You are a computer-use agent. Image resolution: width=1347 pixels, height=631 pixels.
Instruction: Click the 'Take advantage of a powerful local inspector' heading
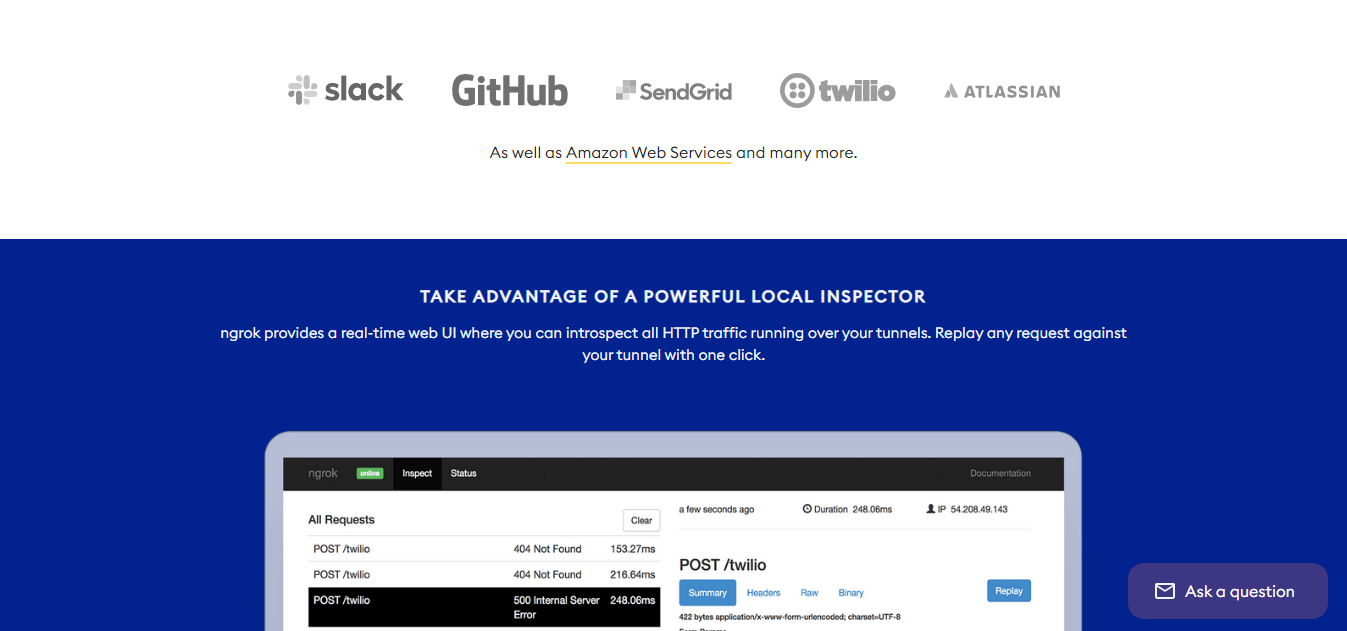click(x=673, y=297)
